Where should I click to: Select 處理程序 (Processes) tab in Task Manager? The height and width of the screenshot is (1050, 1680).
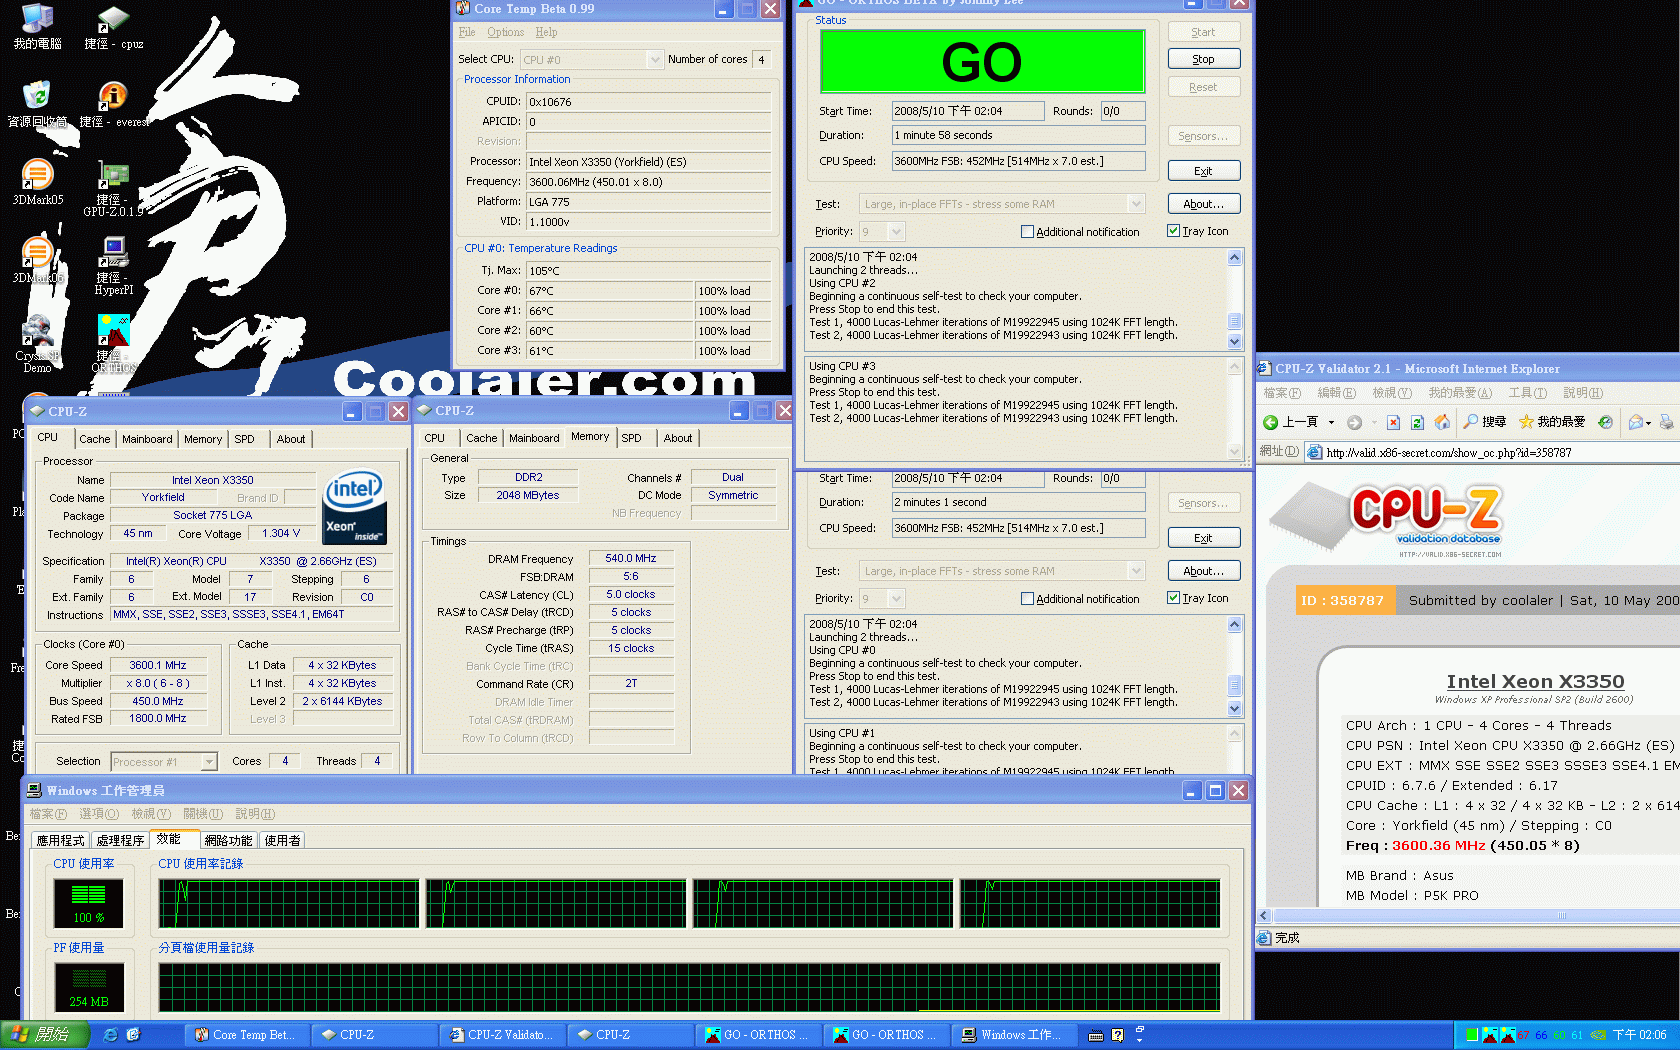coord(120,841)
